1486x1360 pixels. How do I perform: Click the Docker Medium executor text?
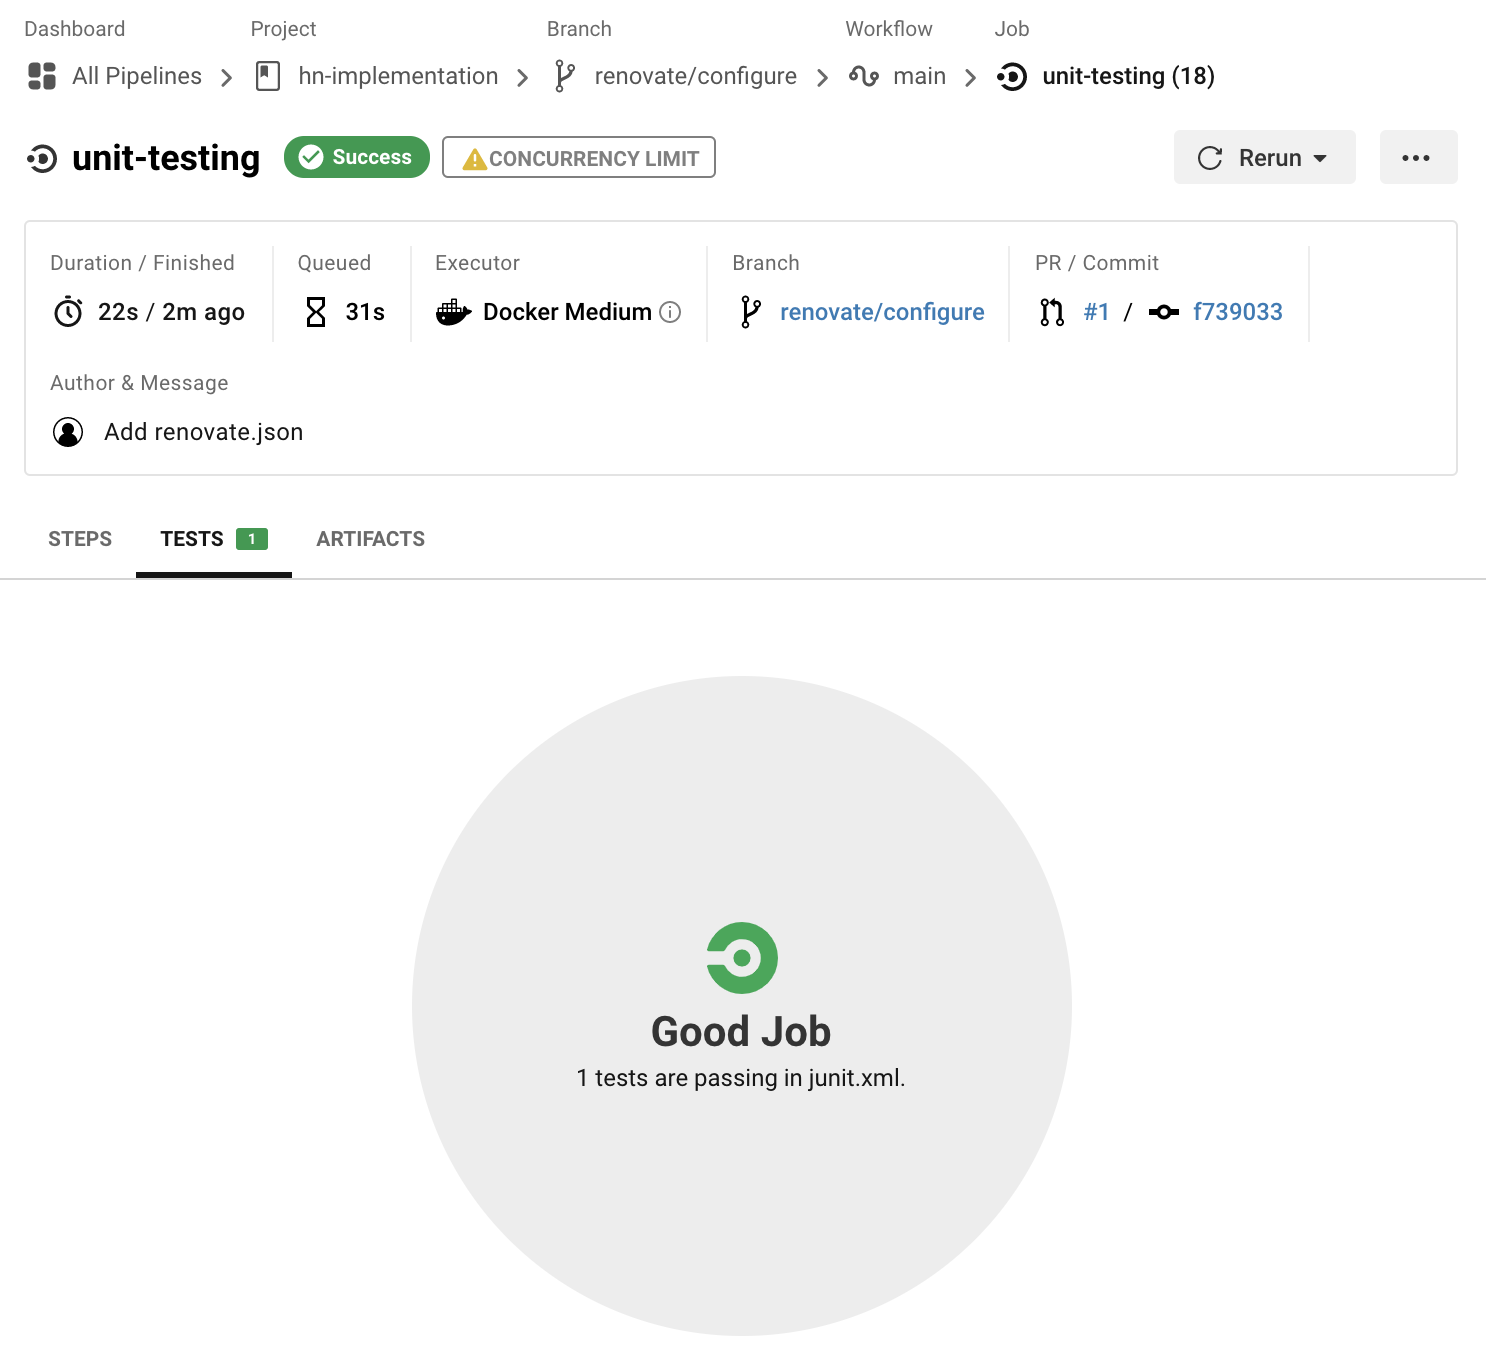[x=567, y=312]
